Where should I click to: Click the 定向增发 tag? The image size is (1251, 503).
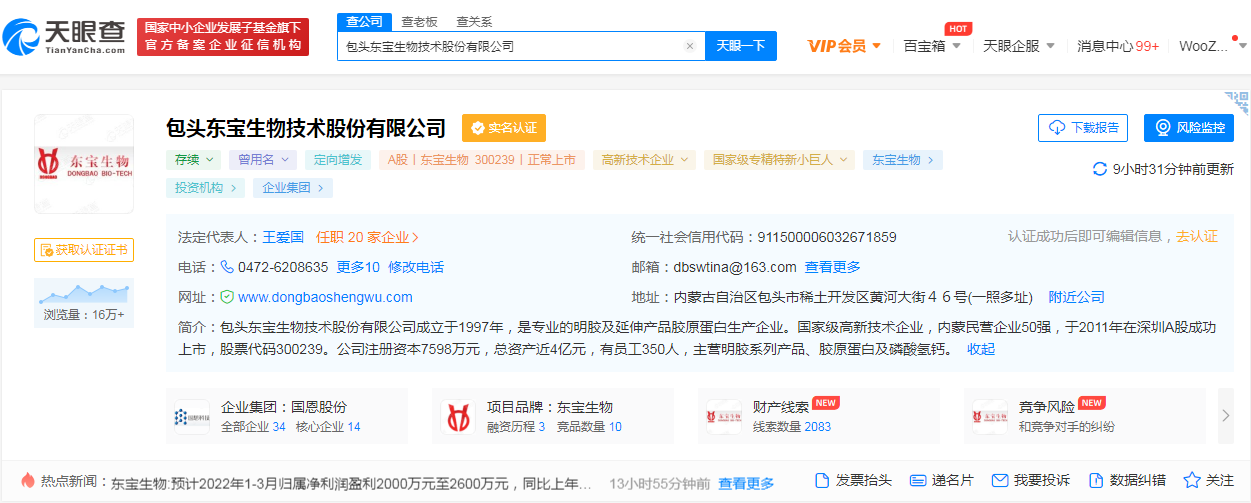coord(338,160)
